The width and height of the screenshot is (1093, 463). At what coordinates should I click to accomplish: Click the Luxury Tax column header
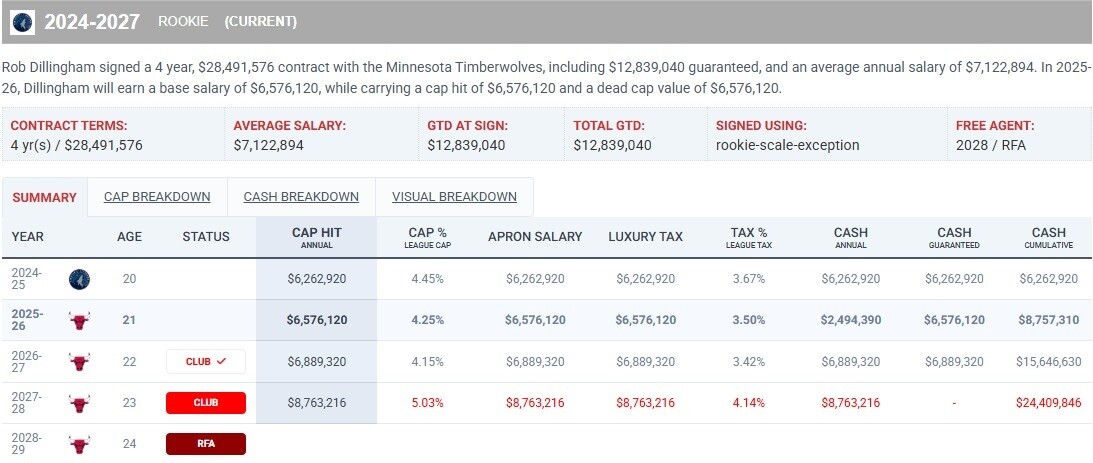(x=645, y=237)
